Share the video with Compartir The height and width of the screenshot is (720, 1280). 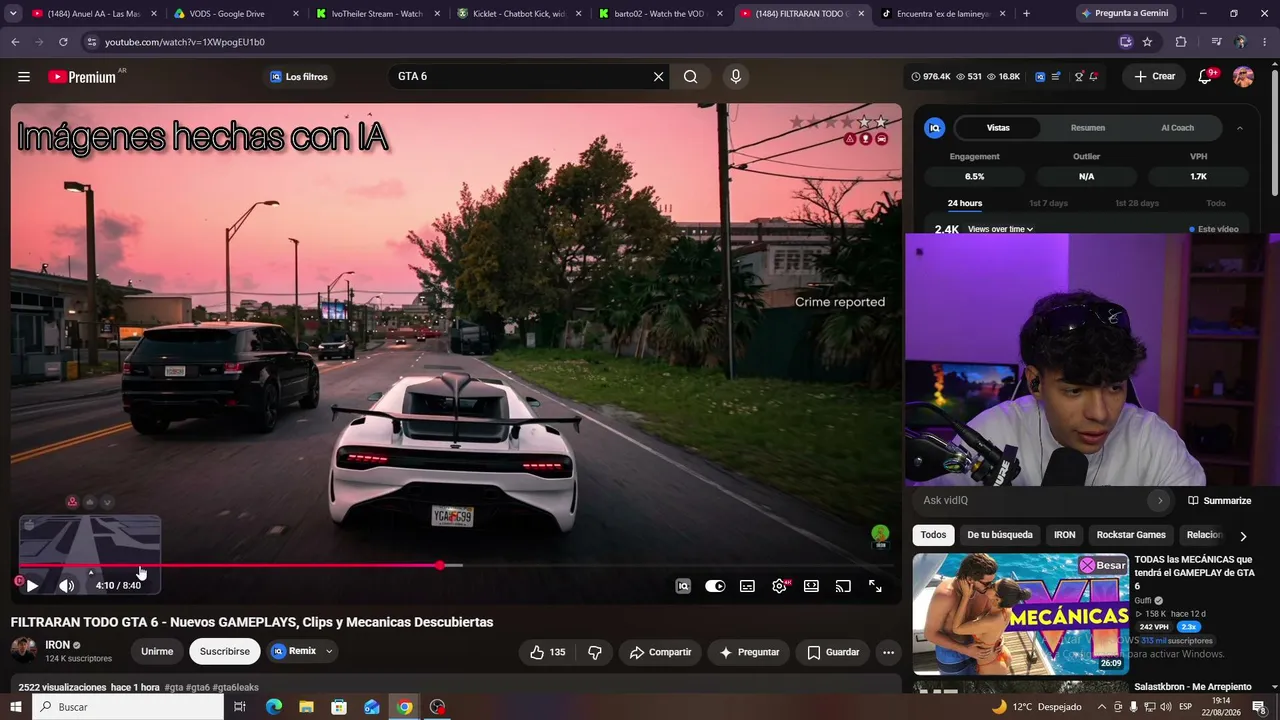(x=660, y=652)
